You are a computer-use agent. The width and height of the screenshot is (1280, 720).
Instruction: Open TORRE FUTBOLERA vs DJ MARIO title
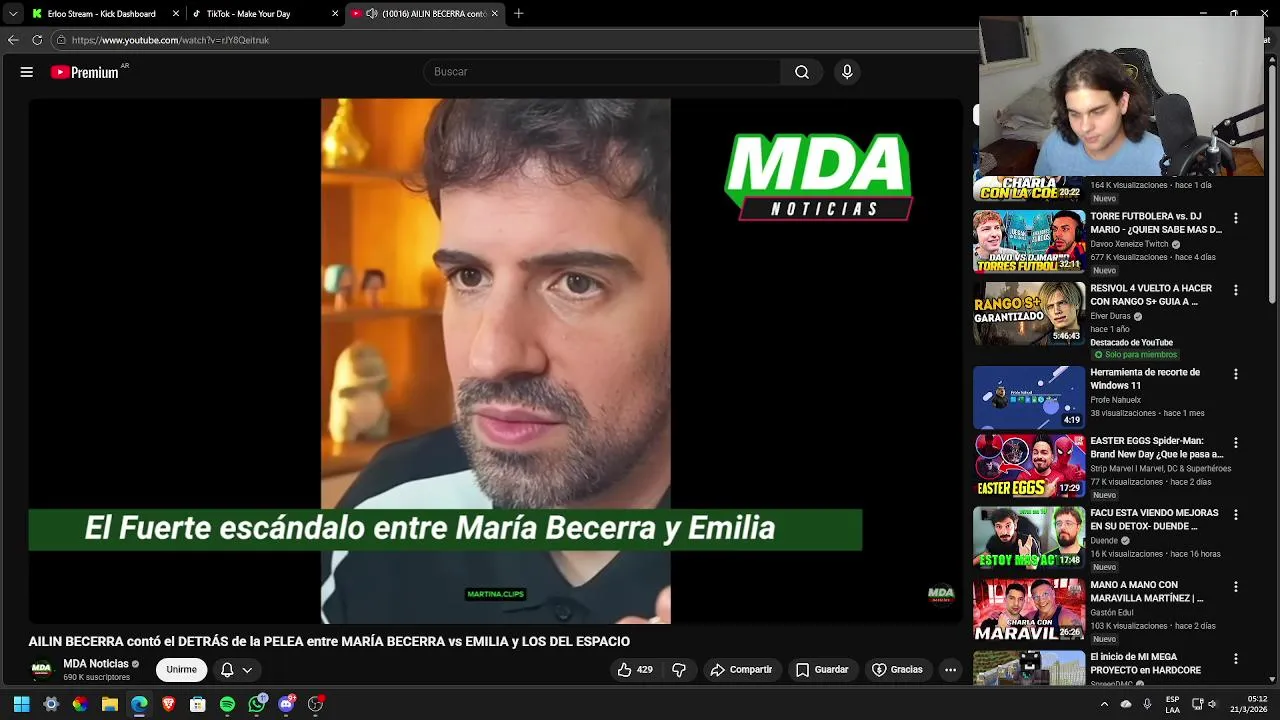pos(1156,223)
